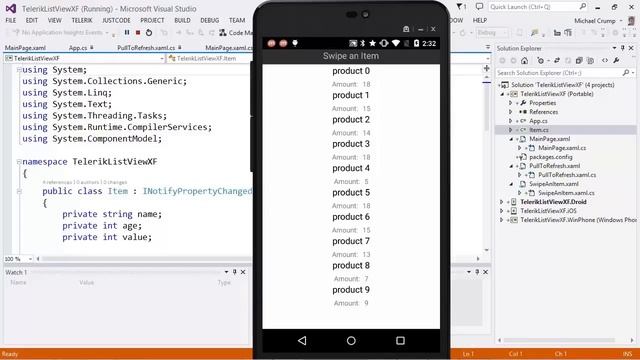This screenshot has height=360, width=640.
Task: Open the FILE menu
Action: tap(11, 20)
